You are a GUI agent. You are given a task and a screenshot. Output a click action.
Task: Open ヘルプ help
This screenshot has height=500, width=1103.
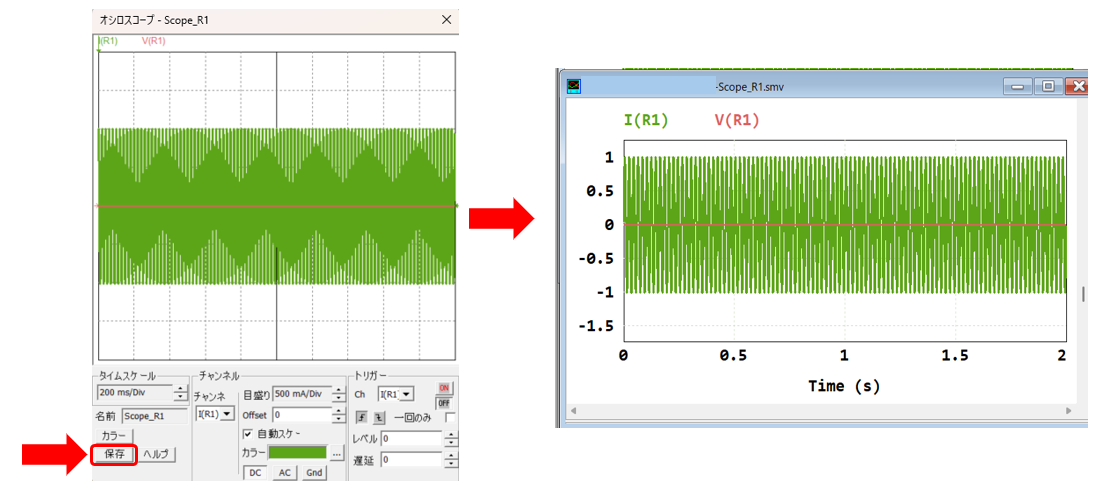(156, 454)
